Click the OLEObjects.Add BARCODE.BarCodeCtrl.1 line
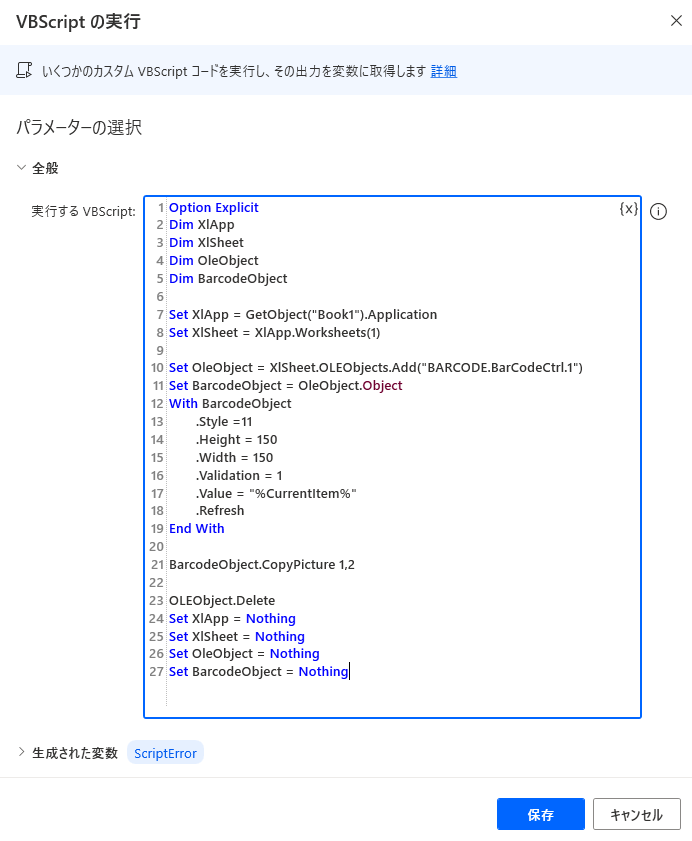692x841 pixels. 375,368
